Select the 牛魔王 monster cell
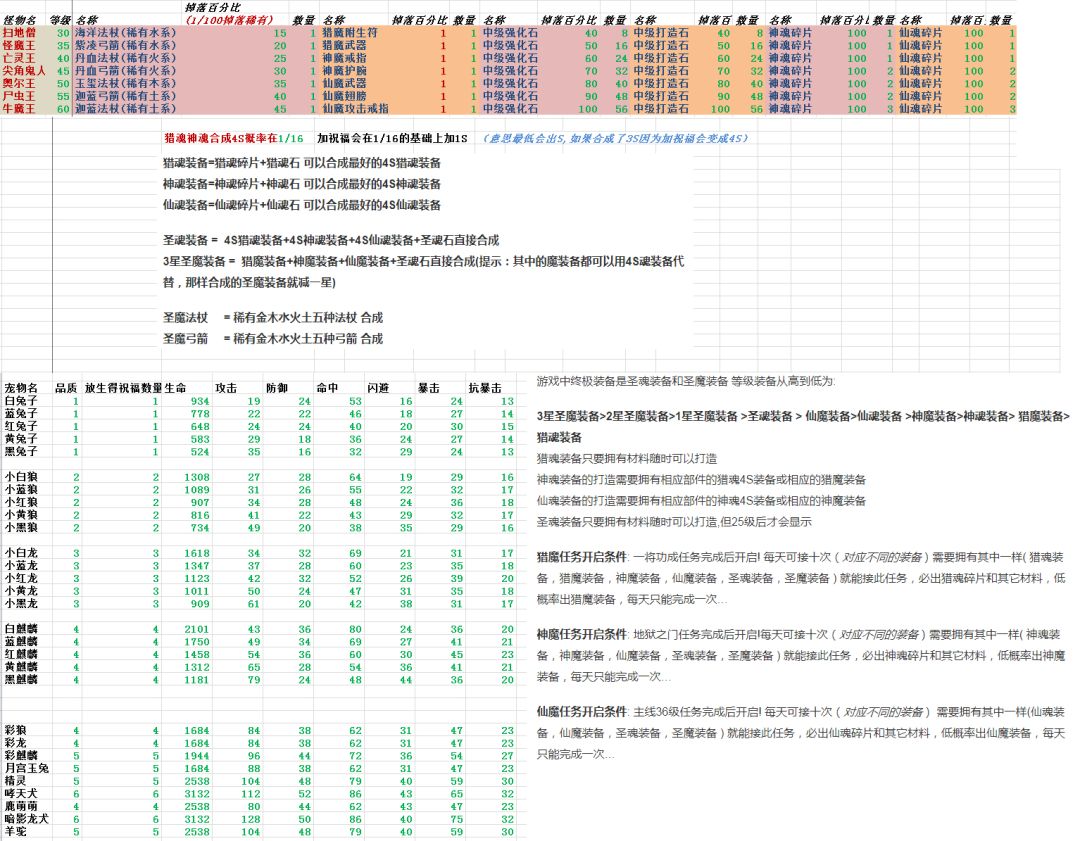The image size is (1080, 841). [19, 109]
